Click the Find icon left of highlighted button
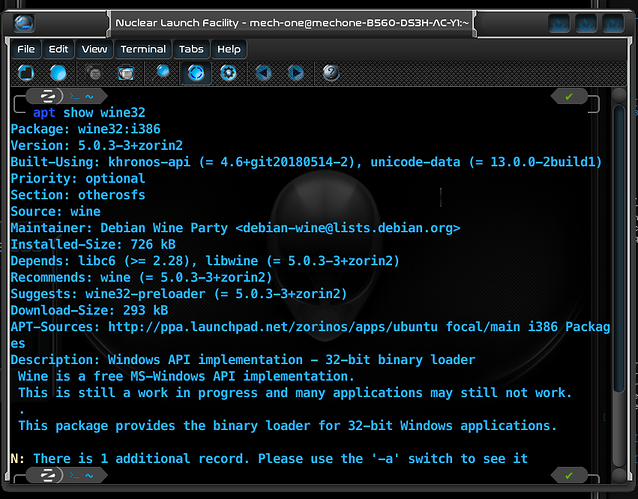 coord(163,73)
